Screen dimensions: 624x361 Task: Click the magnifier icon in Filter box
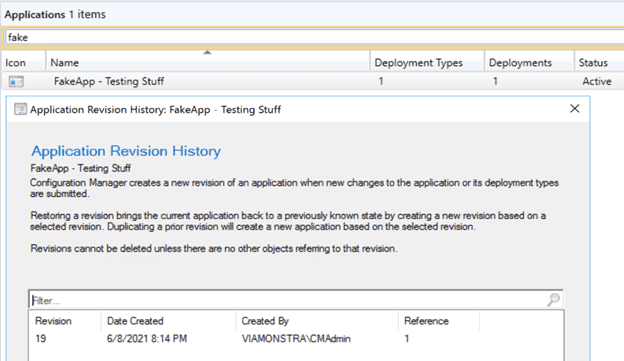[x=553, y=299]
